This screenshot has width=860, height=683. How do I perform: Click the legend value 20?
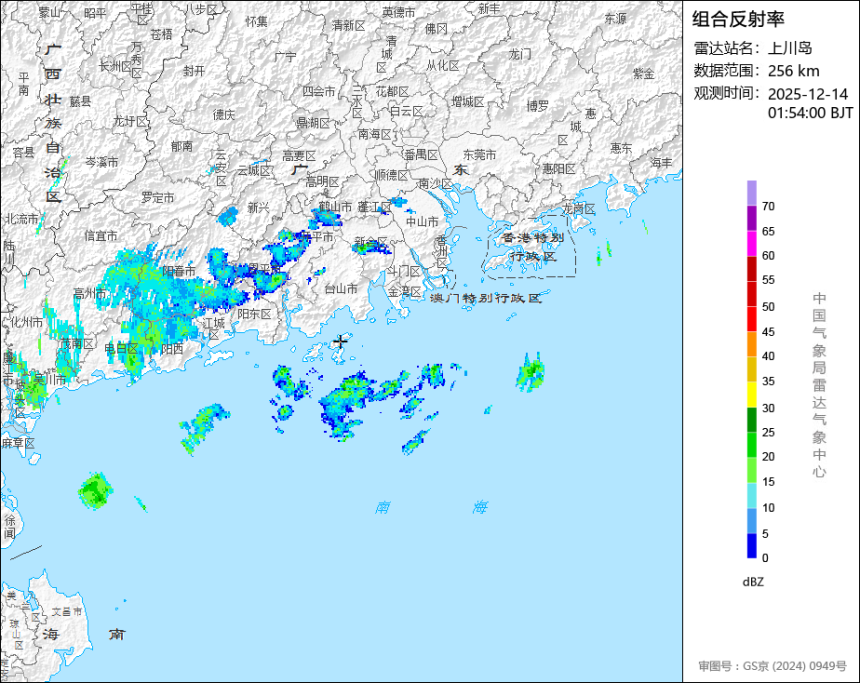[768, 457]
